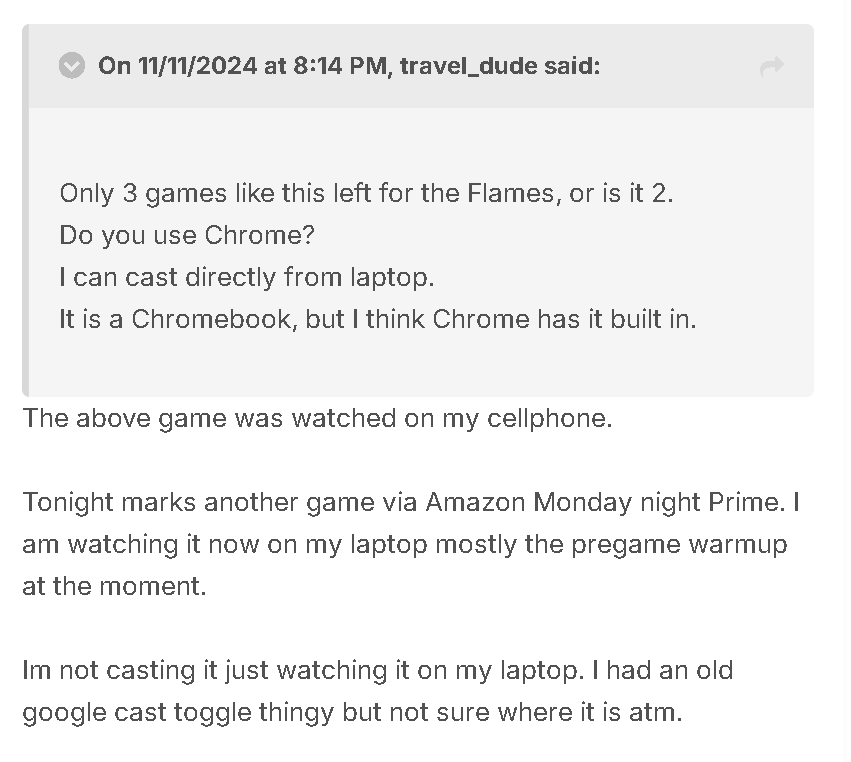Click the words "Amazon Monday night Prime"
Screen dimensions: 851x762
pyautogui.click(x=605, y=502)
